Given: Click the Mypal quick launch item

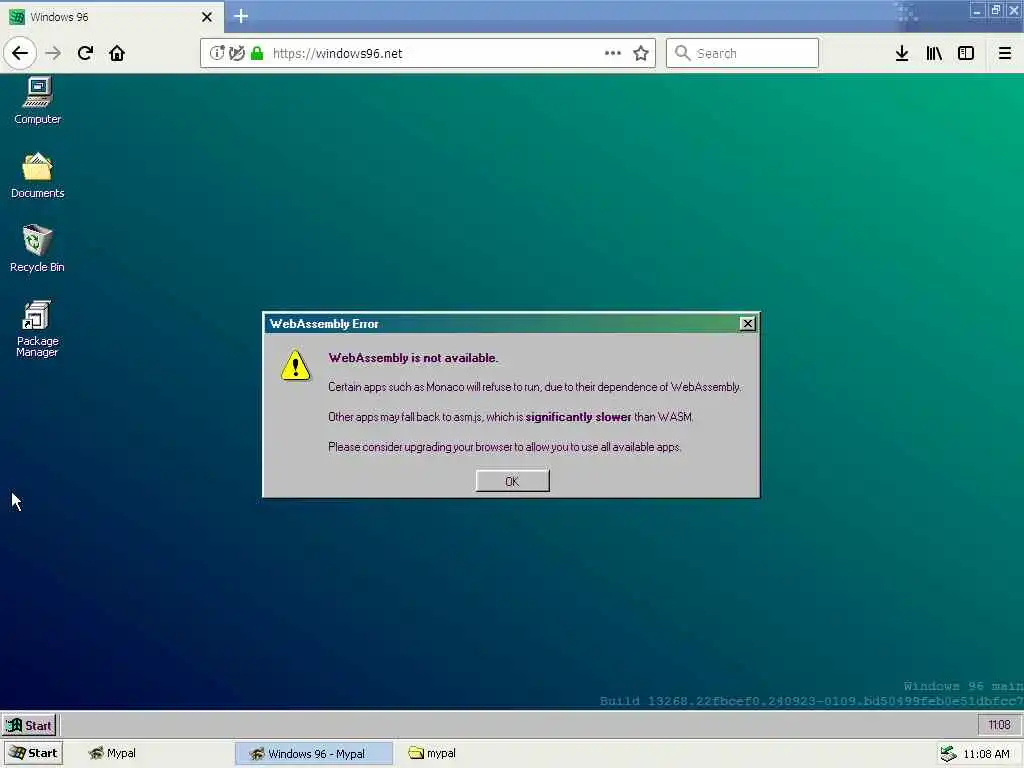Looking at the screenshot, I should 112,753.
